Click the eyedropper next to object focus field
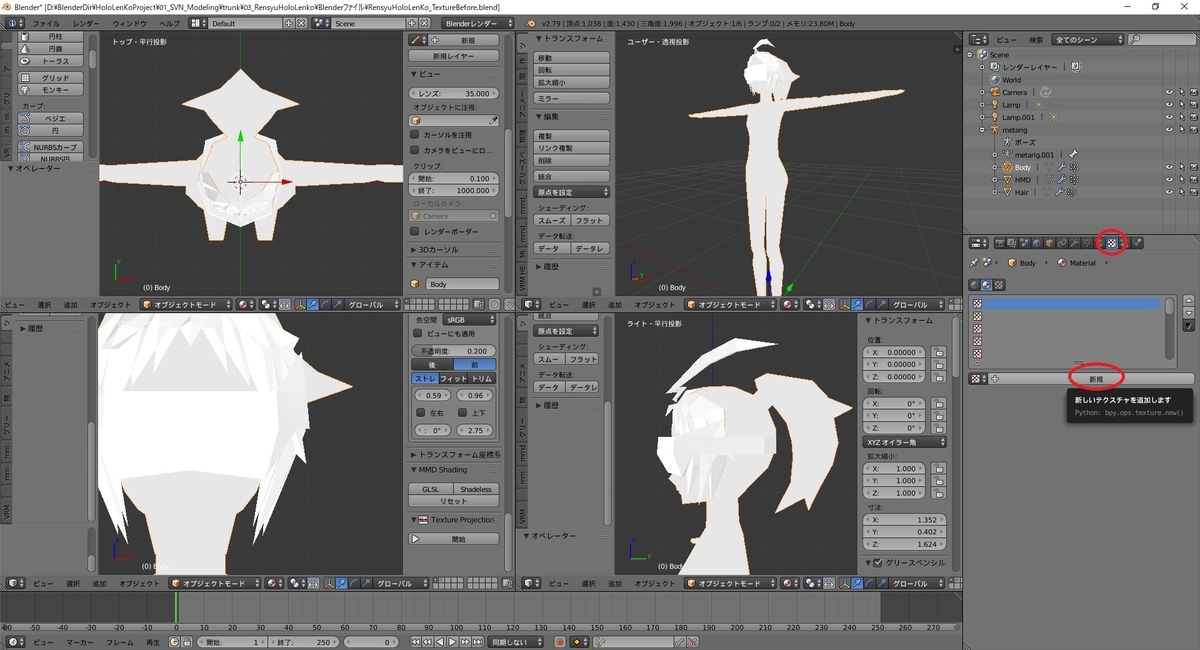Viewport: 1200px width, 650px height. click(493, 120)
